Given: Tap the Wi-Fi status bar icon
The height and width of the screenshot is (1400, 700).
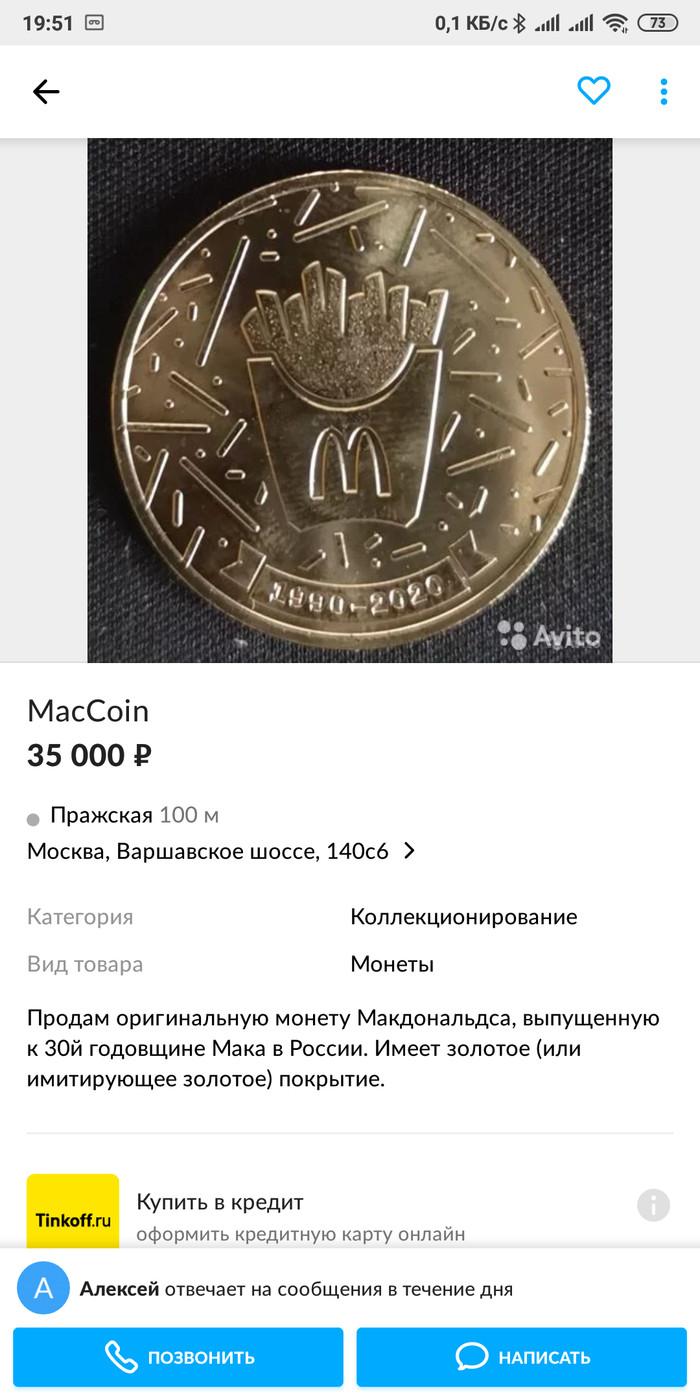Looking at the screenshot, I should pyautogui.click(x=617, y=22).
